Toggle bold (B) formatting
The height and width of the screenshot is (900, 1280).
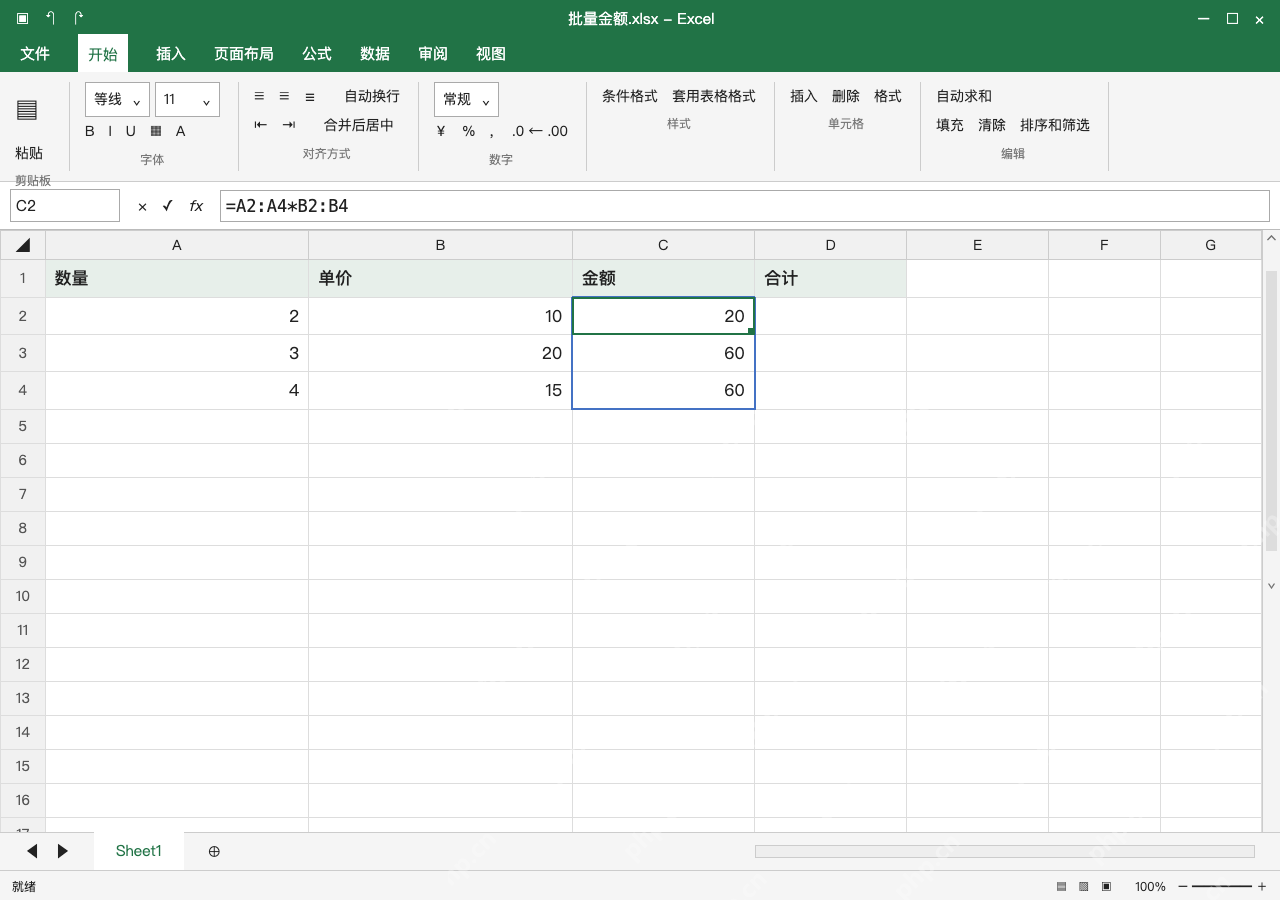click(90, 131)
